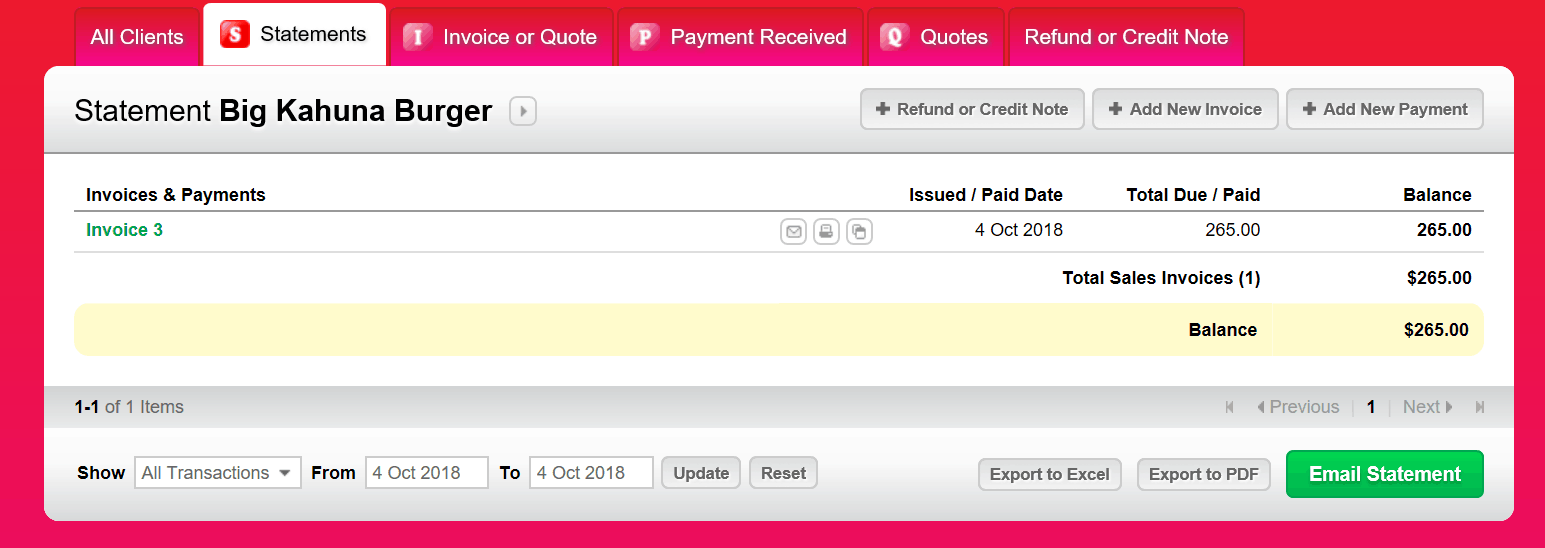The image size is (1545, 548).
Task: Open Refund or Credit Note tab
Action: coord(1127,37)
